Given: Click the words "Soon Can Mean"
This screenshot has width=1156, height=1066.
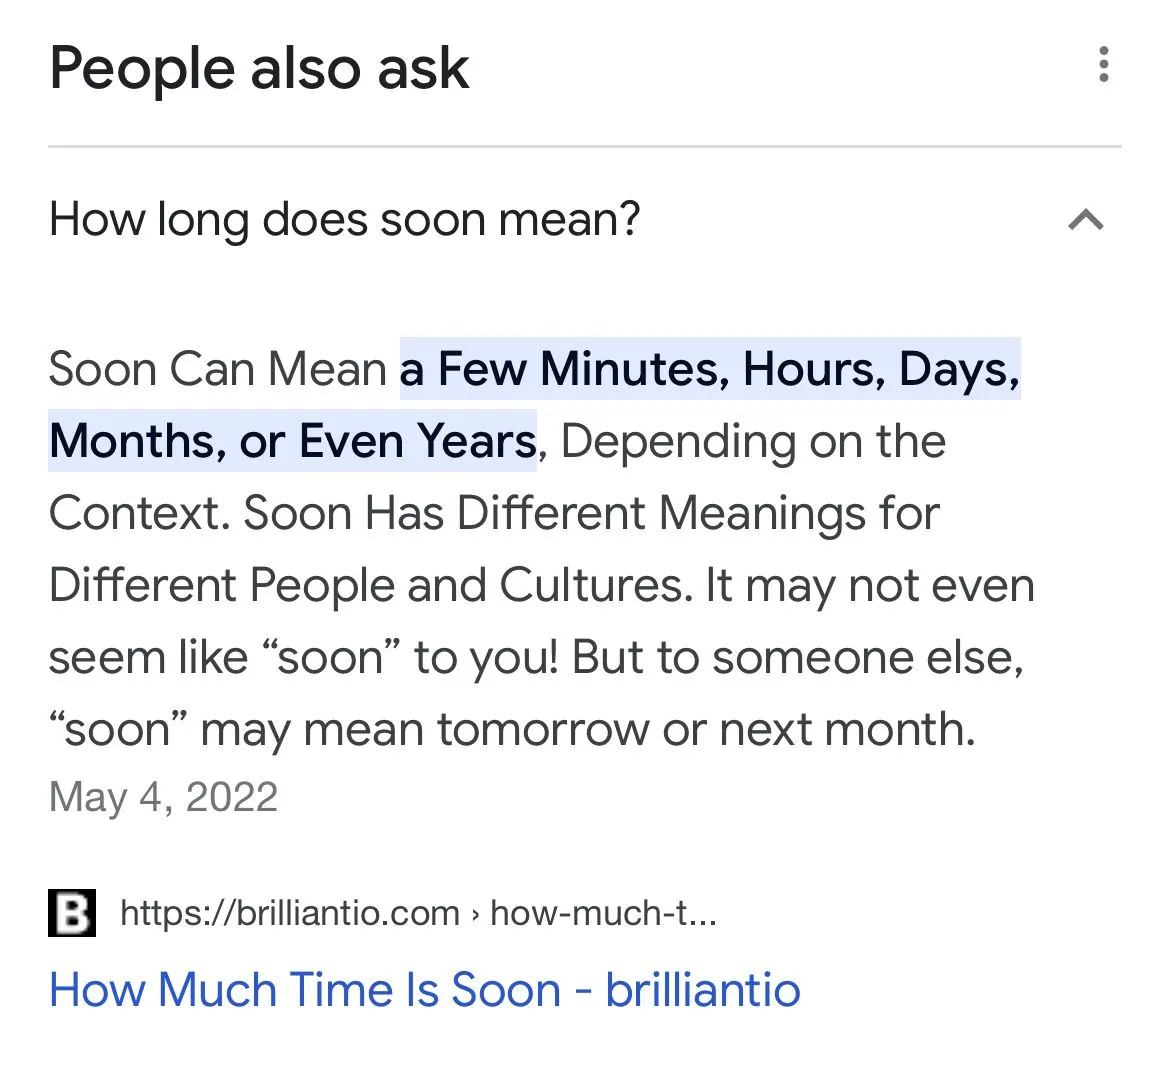Looking at the screenshot, I should coord(217,369).
